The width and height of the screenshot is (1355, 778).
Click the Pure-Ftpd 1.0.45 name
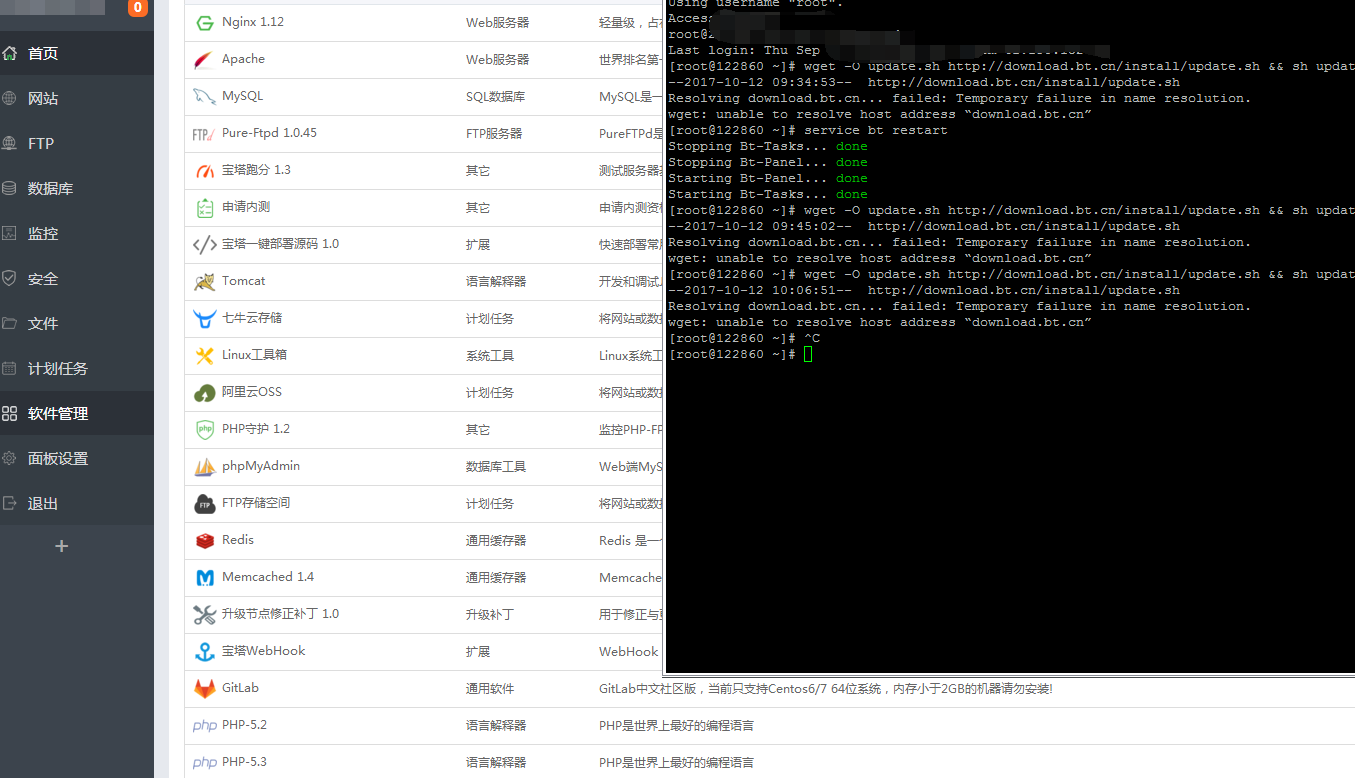(x=269, y=133)
